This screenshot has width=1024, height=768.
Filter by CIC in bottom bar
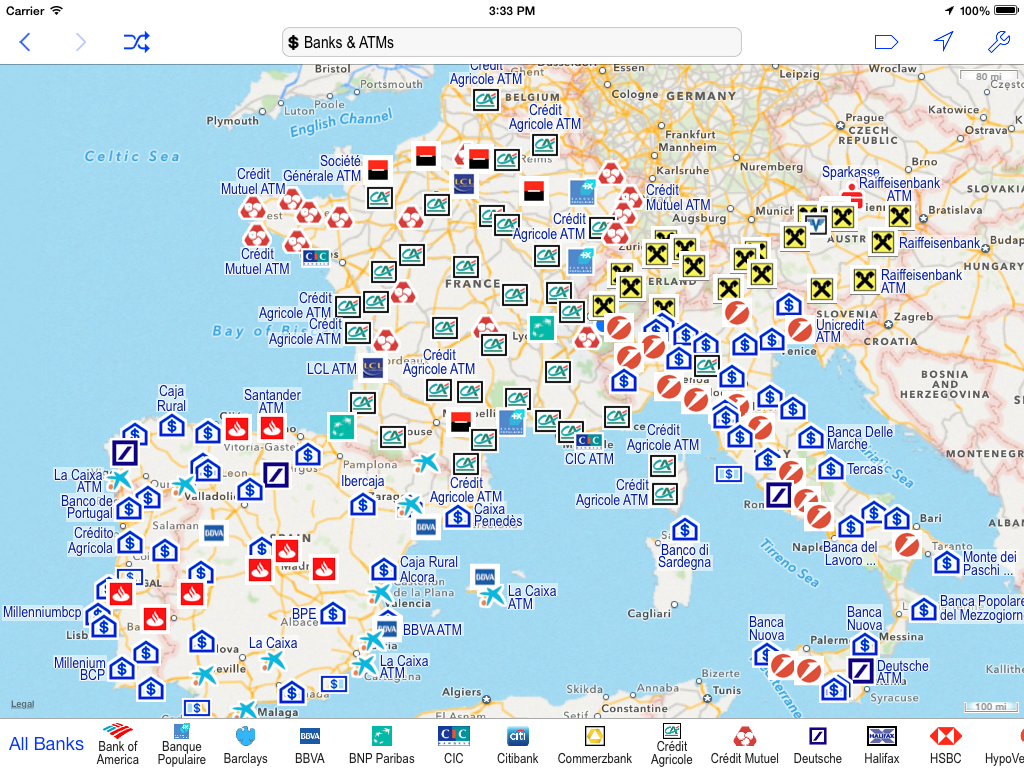click(x=453, y=744)
